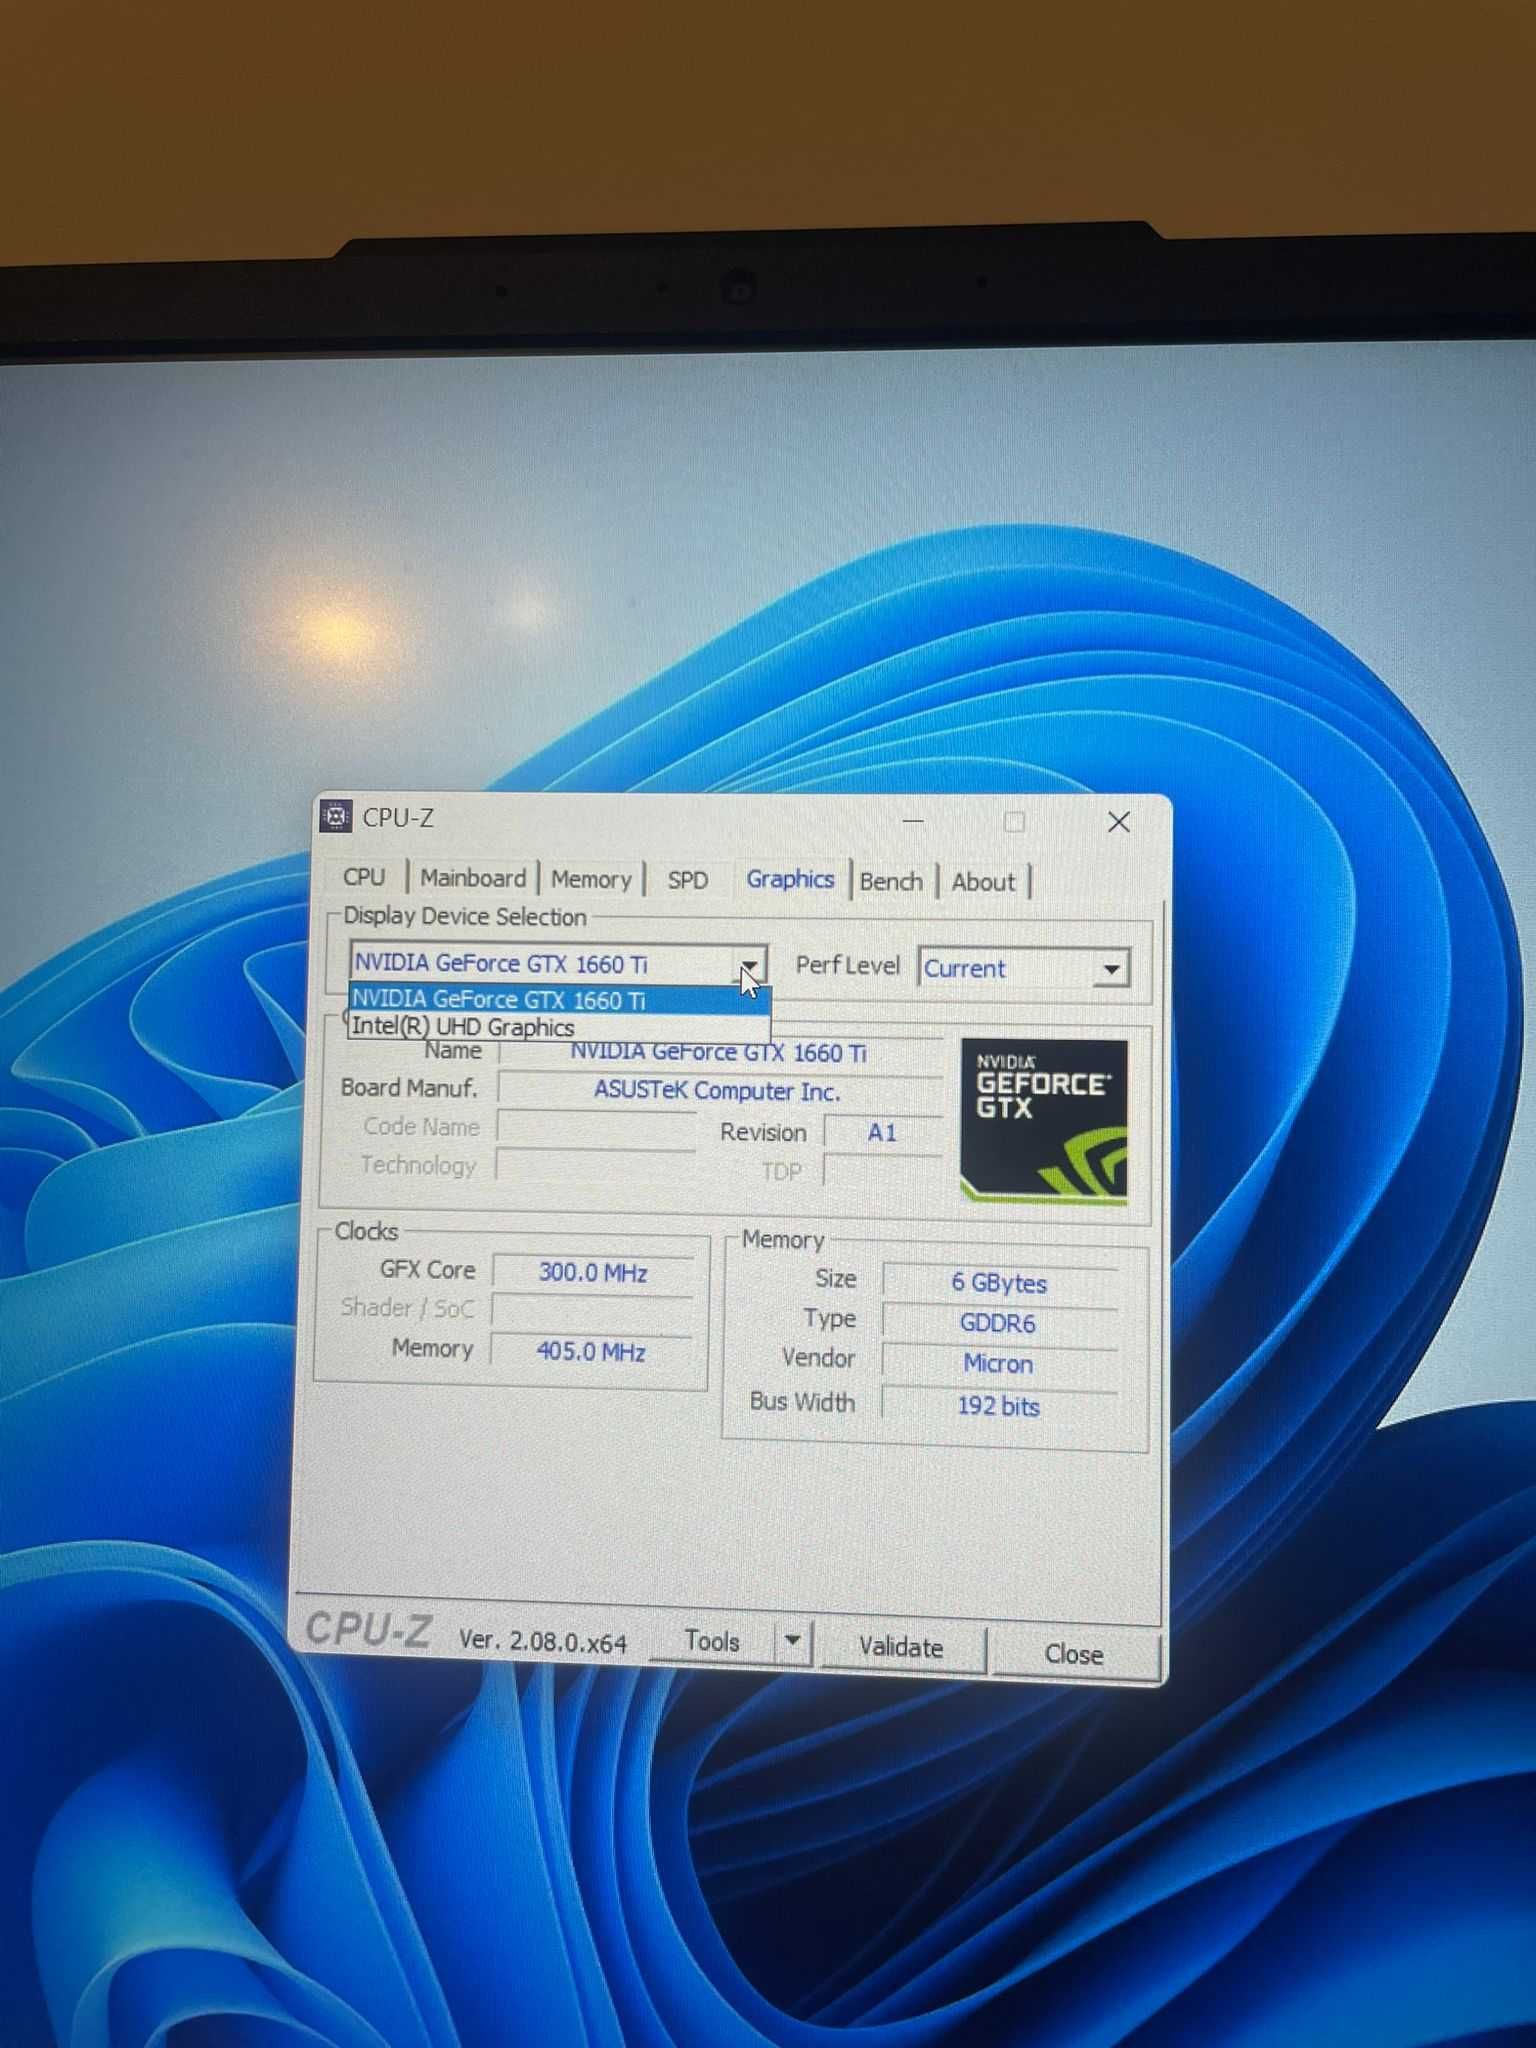The height and width of the screenshot is (2048, 1536).
Task: Click the Memory clock 405.0 MHz value
Action: pyautogui.click(x=591, y=1351)
